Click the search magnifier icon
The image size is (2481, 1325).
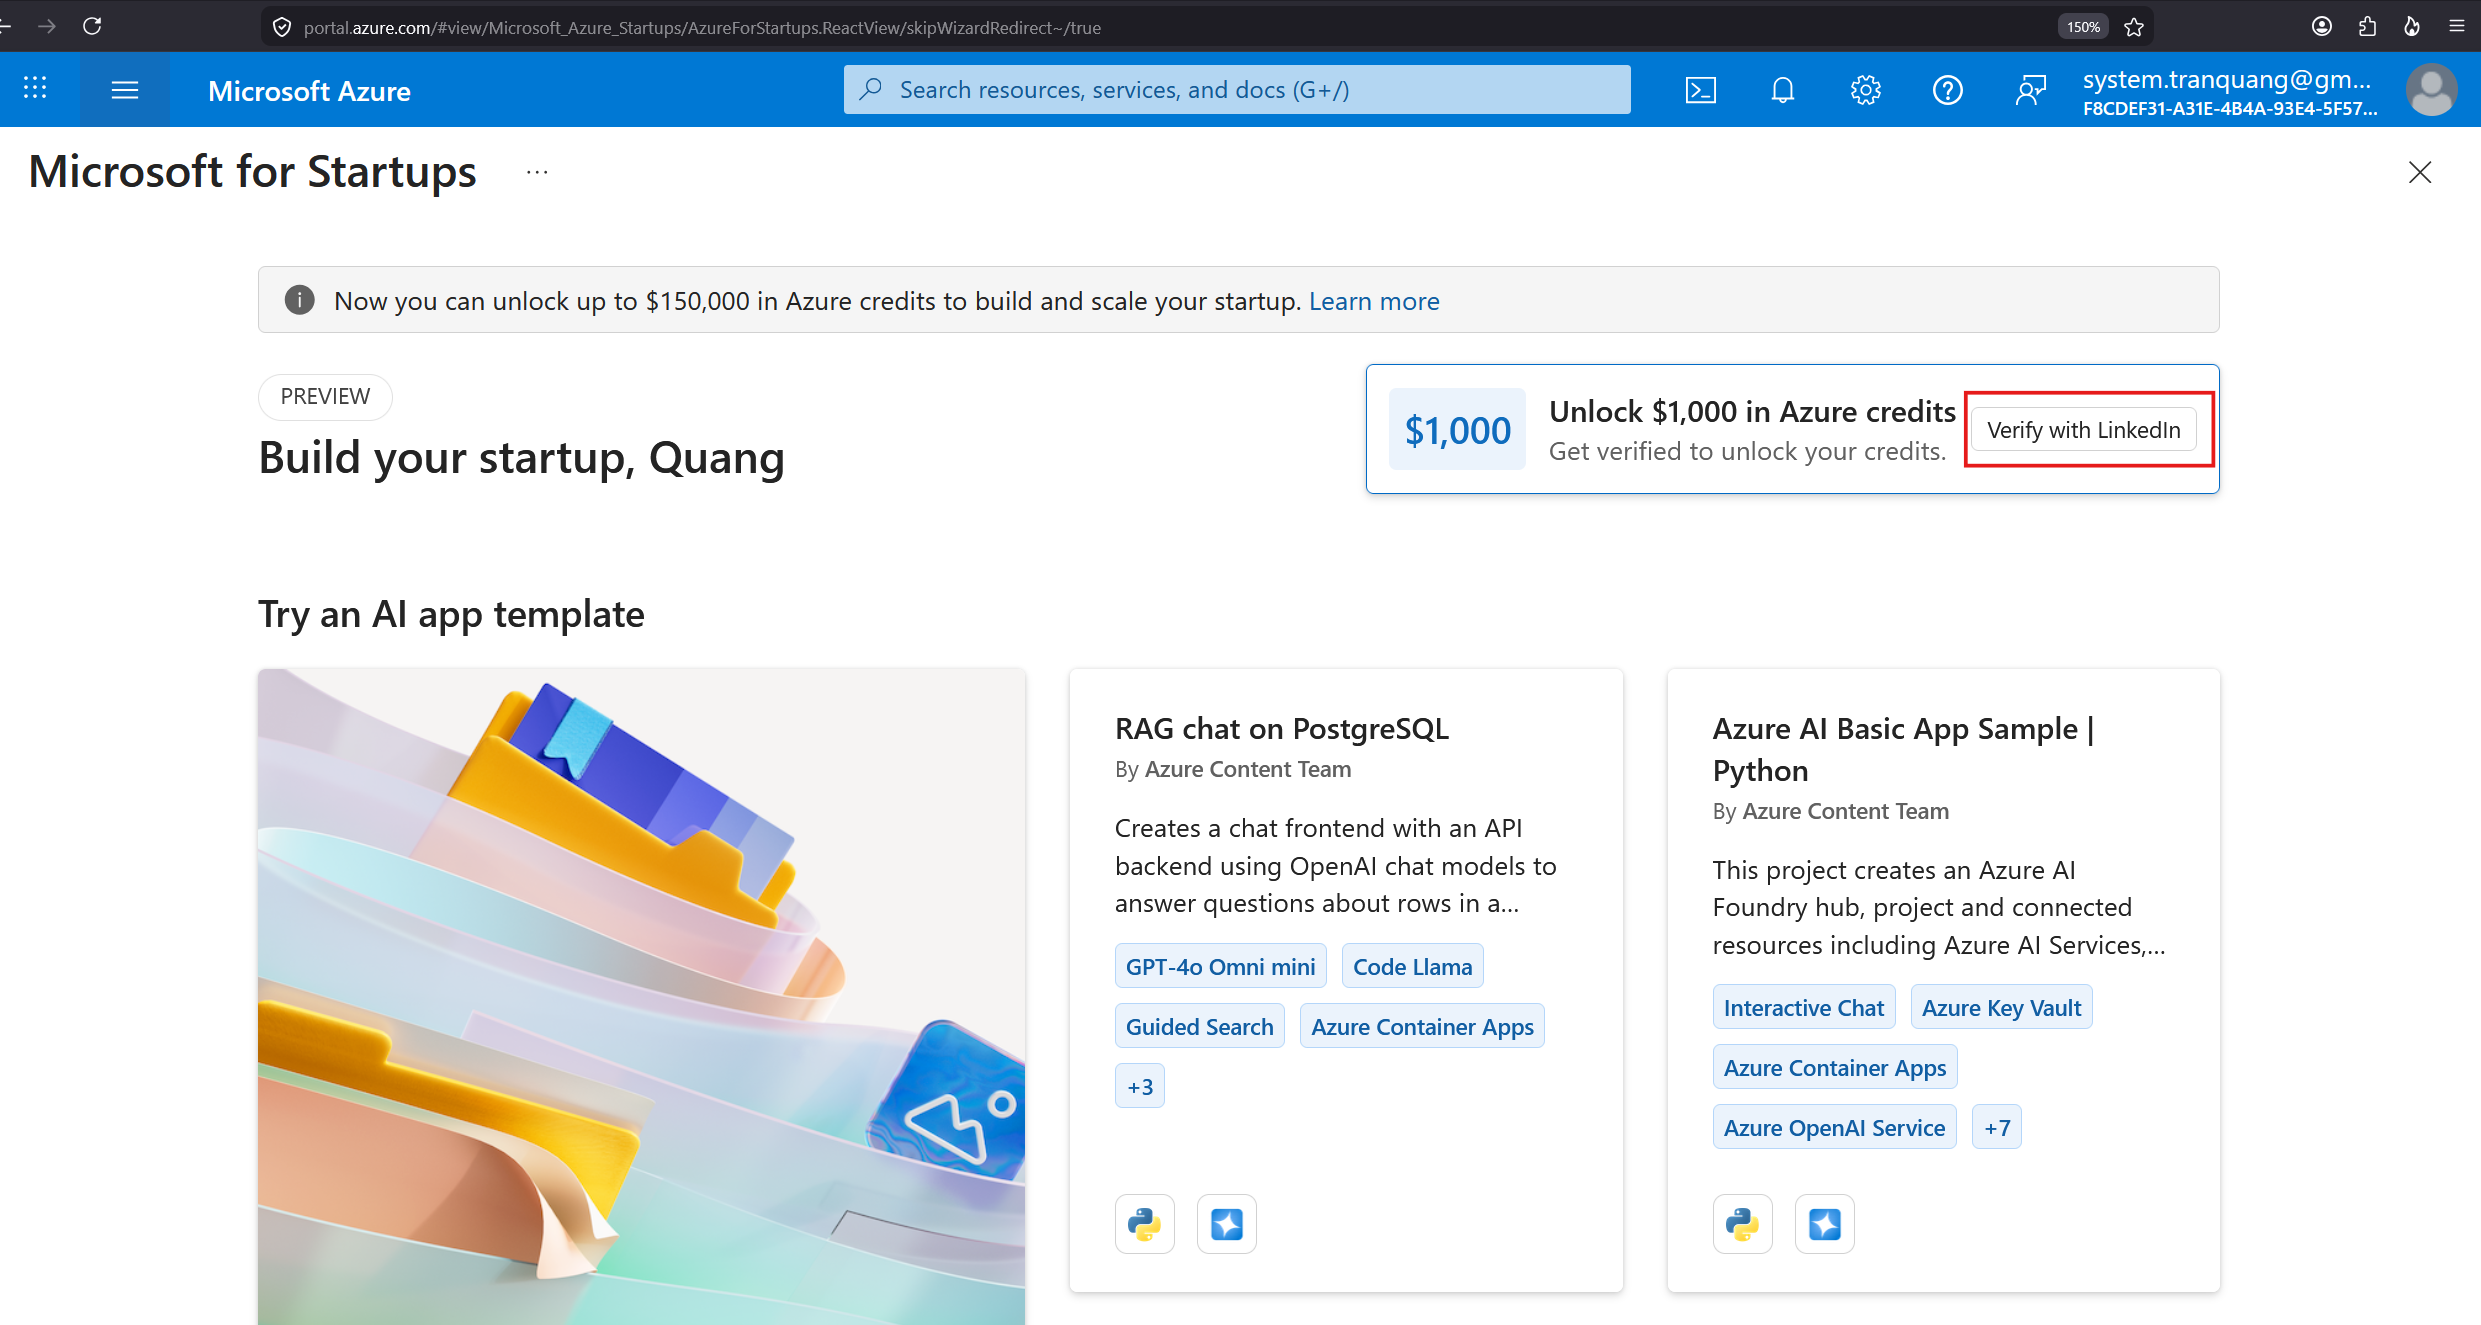coord(871,89)
